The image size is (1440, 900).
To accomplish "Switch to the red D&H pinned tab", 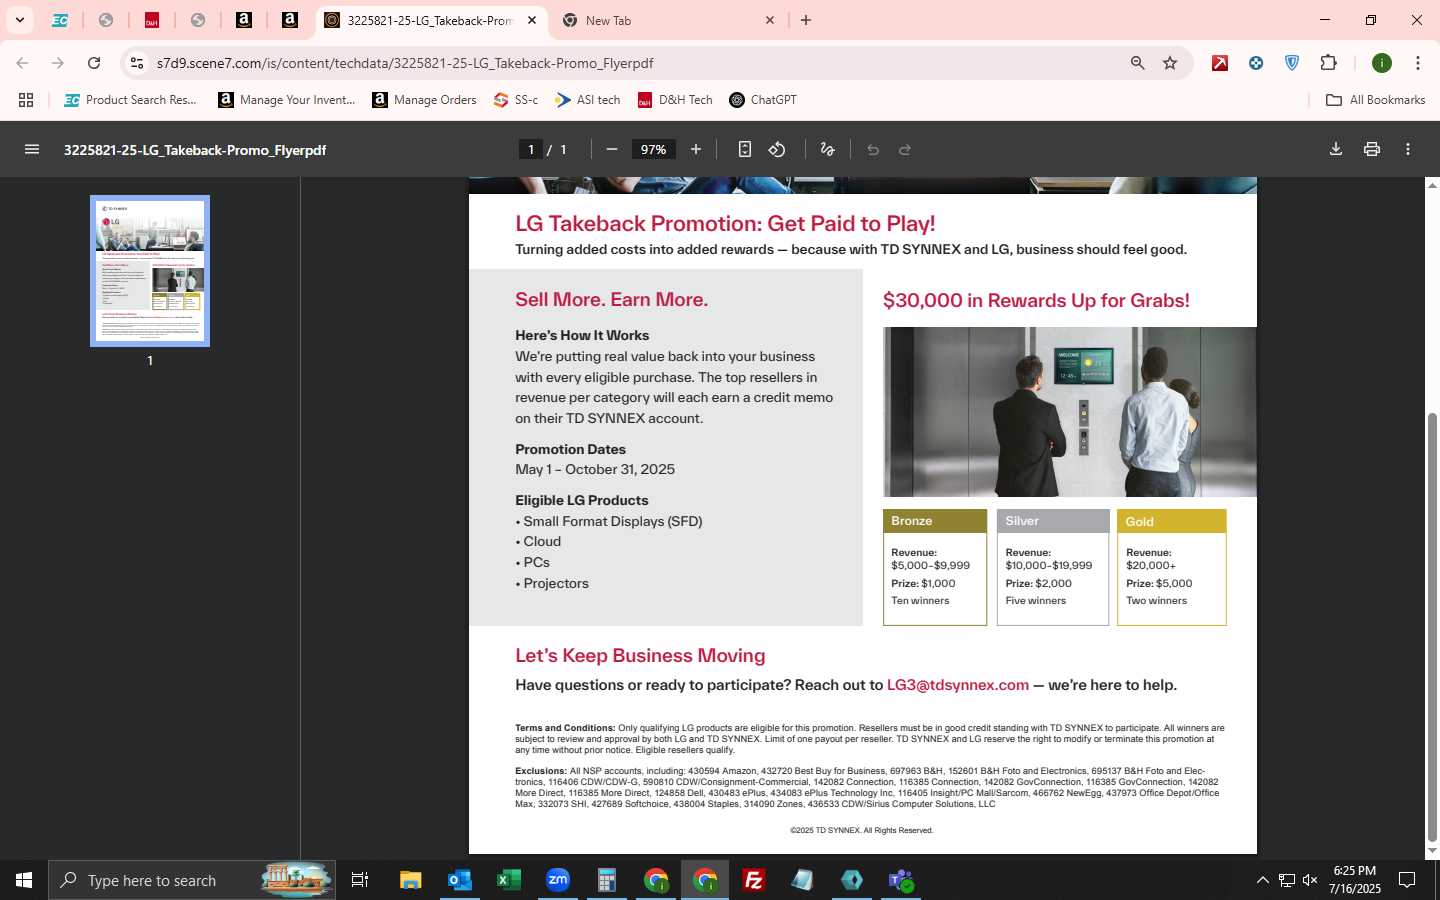I will (152, 20).
